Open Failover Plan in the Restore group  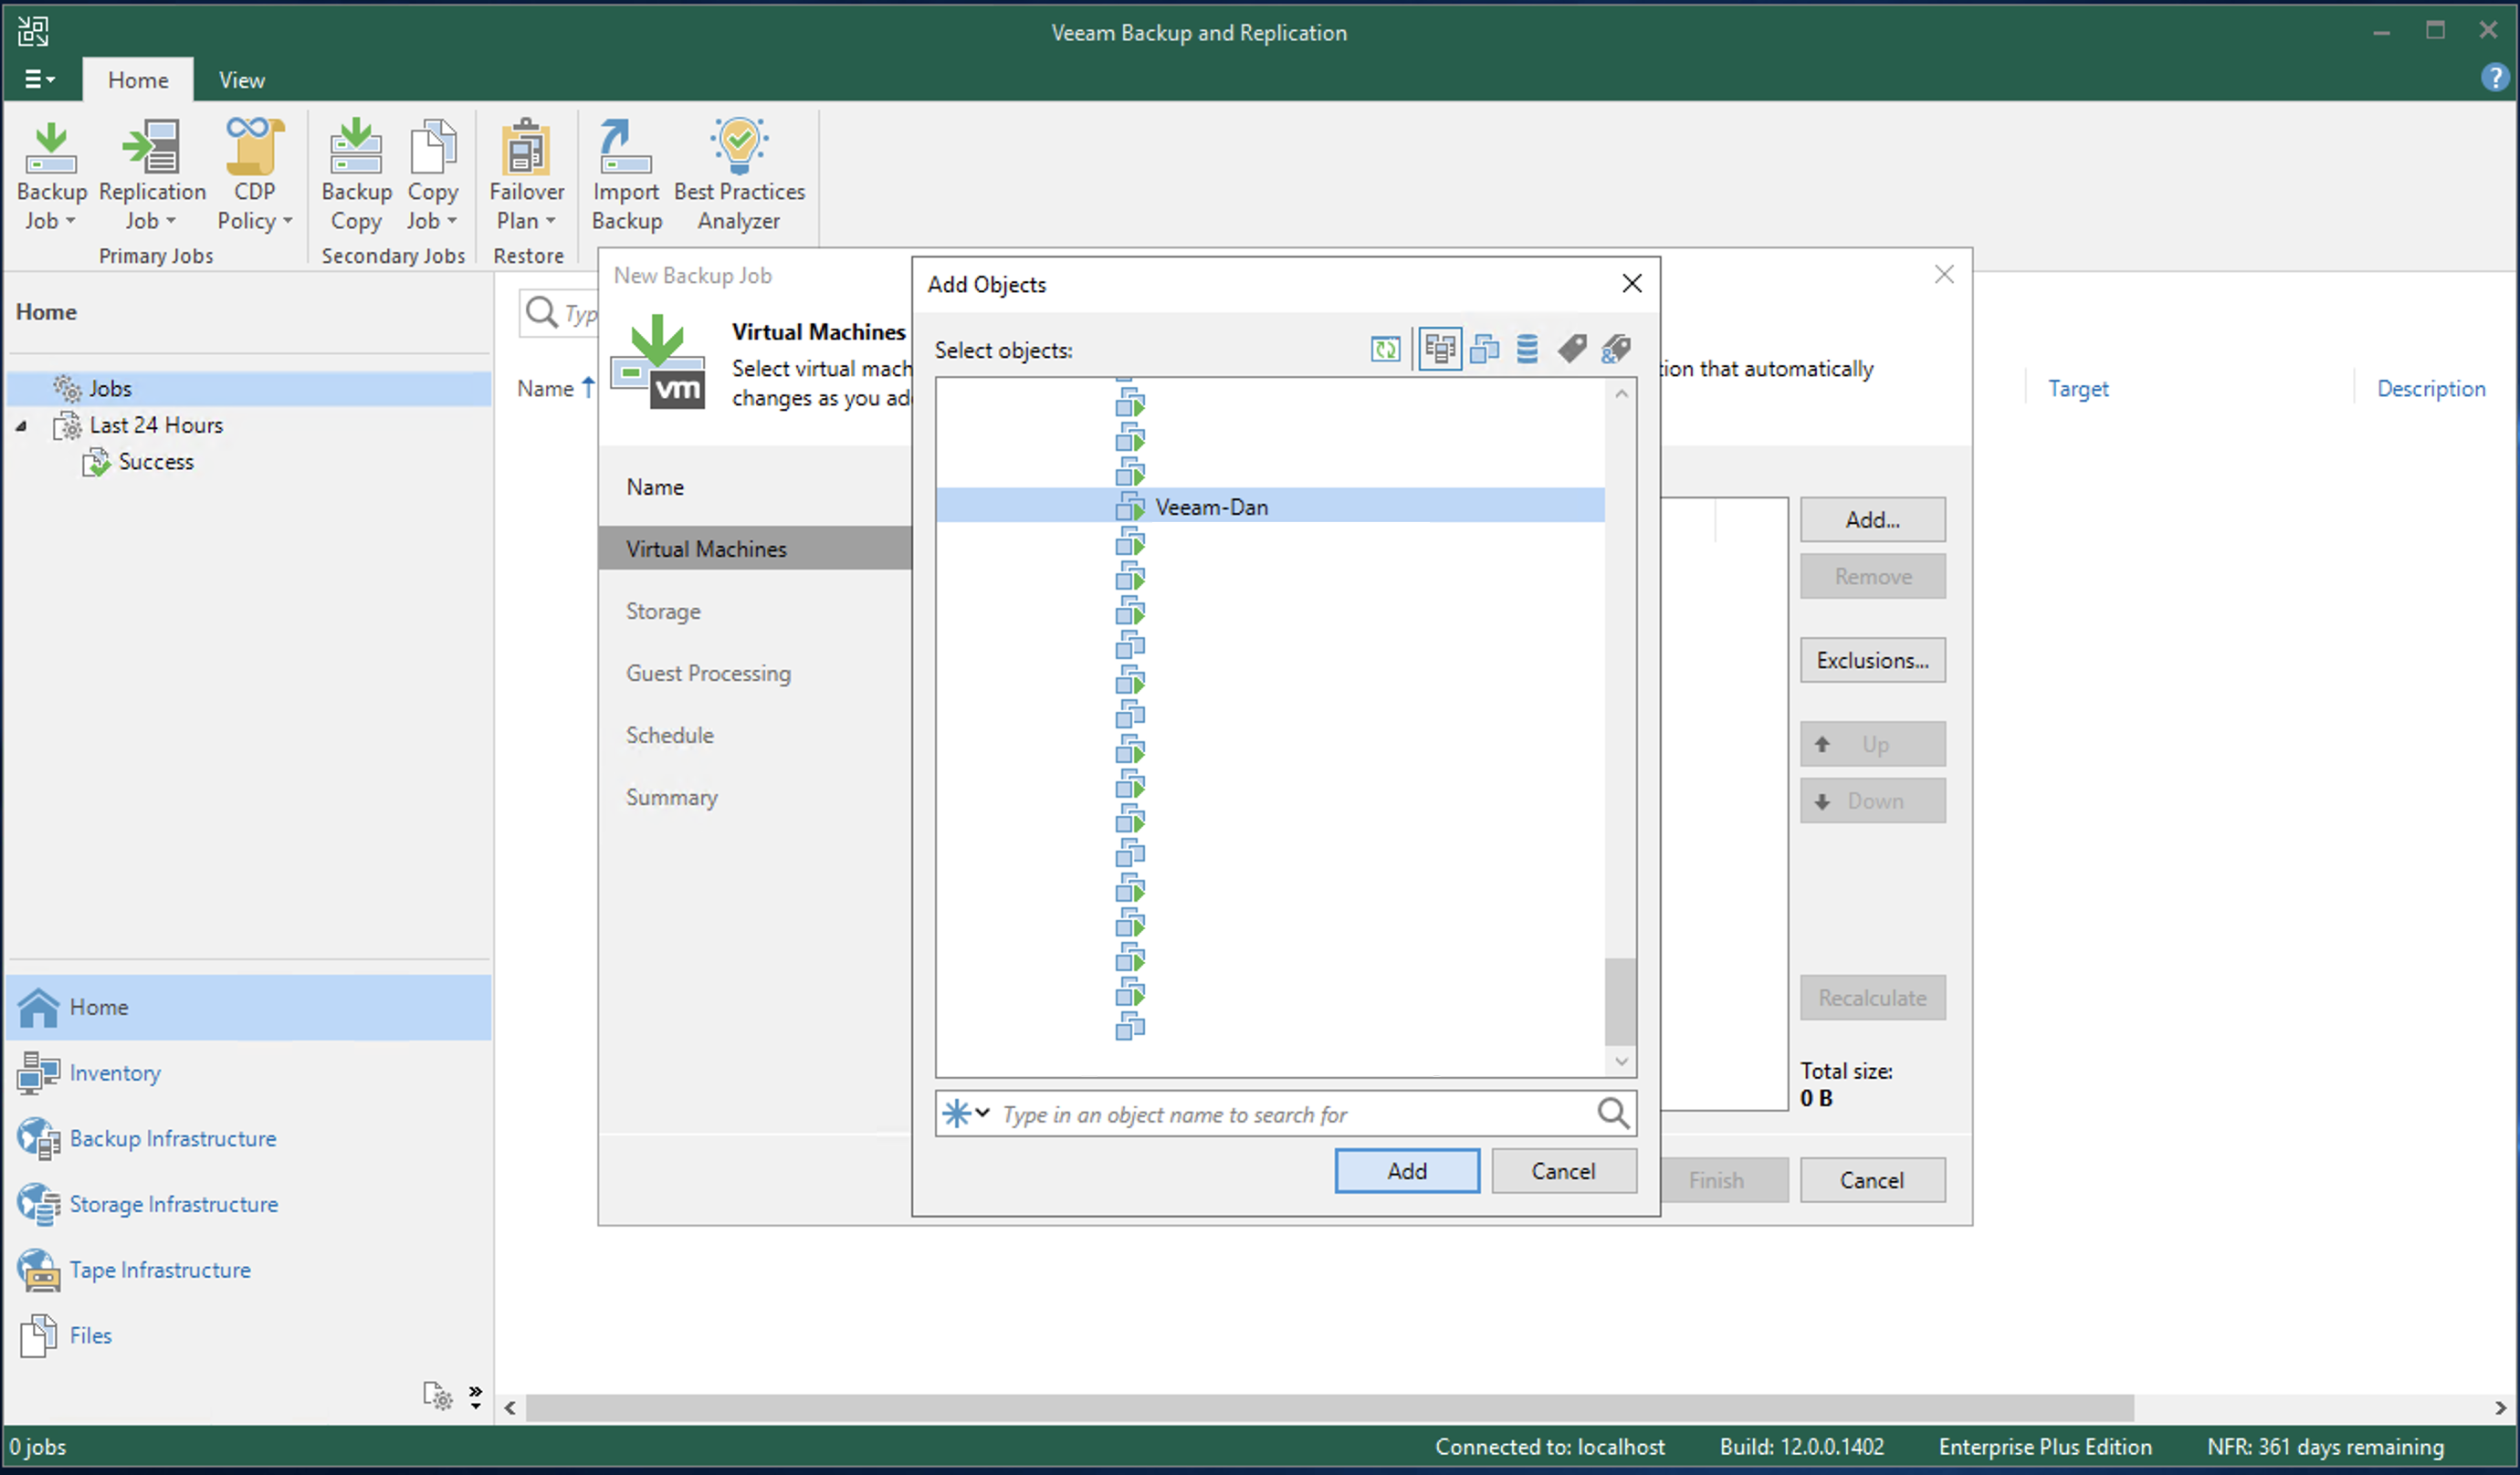(526, 175)
